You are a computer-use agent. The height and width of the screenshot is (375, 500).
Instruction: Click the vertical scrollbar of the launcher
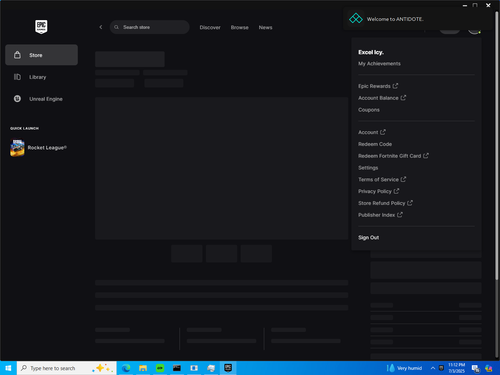coord(496,145)
